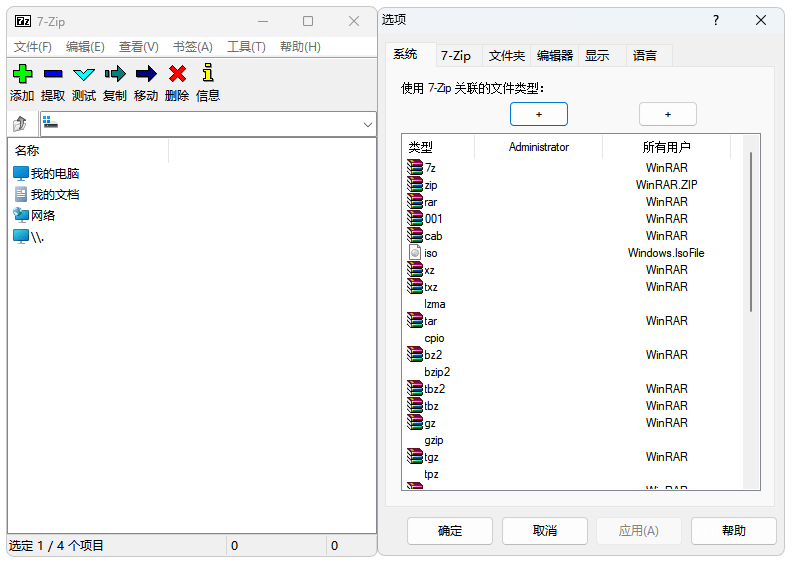Select the tpz file type row
The width and height of the screenshot is (792, 563).
(573, 474)
